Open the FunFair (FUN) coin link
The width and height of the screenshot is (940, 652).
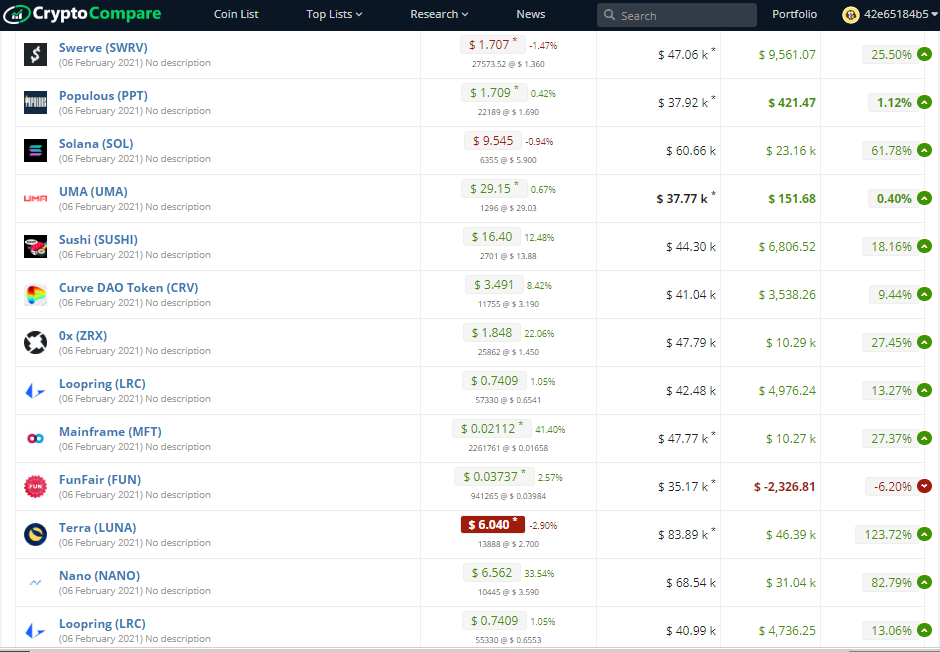[x=100, y=479]
